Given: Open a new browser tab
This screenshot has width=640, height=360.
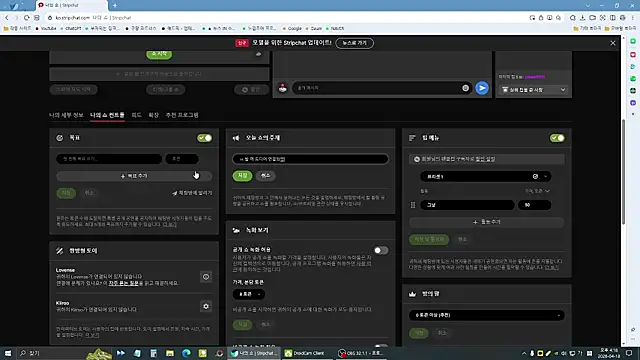Looking at the screenshot, I should (115, 5).
